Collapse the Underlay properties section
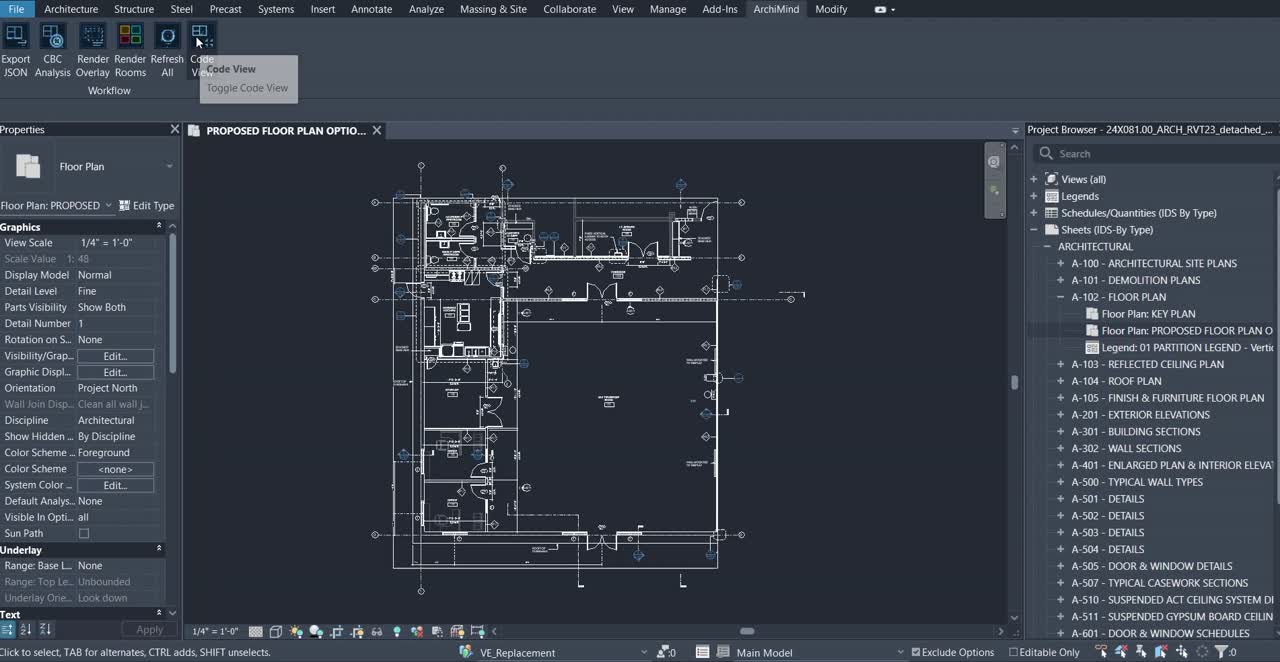Image resolution: width=1280 pixels, height=662 pixels. point(158,549)
